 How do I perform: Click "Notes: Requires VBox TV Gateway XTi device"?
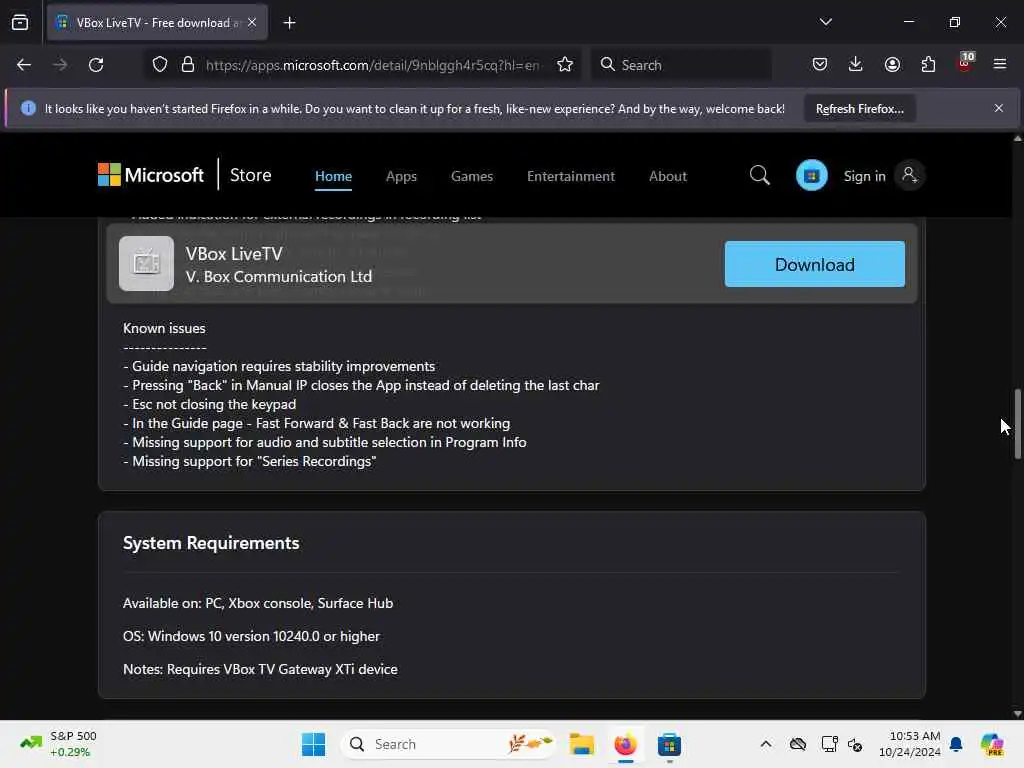[x=260, y=669]
